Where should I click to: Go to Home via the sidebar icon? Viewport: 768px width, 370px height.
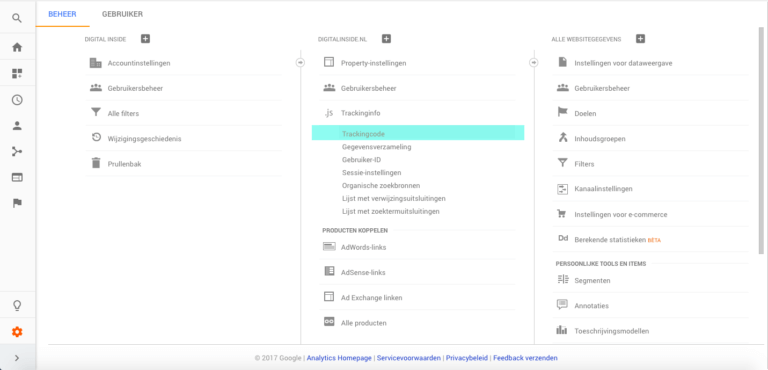pyautogui.click(x=17, y=48)
